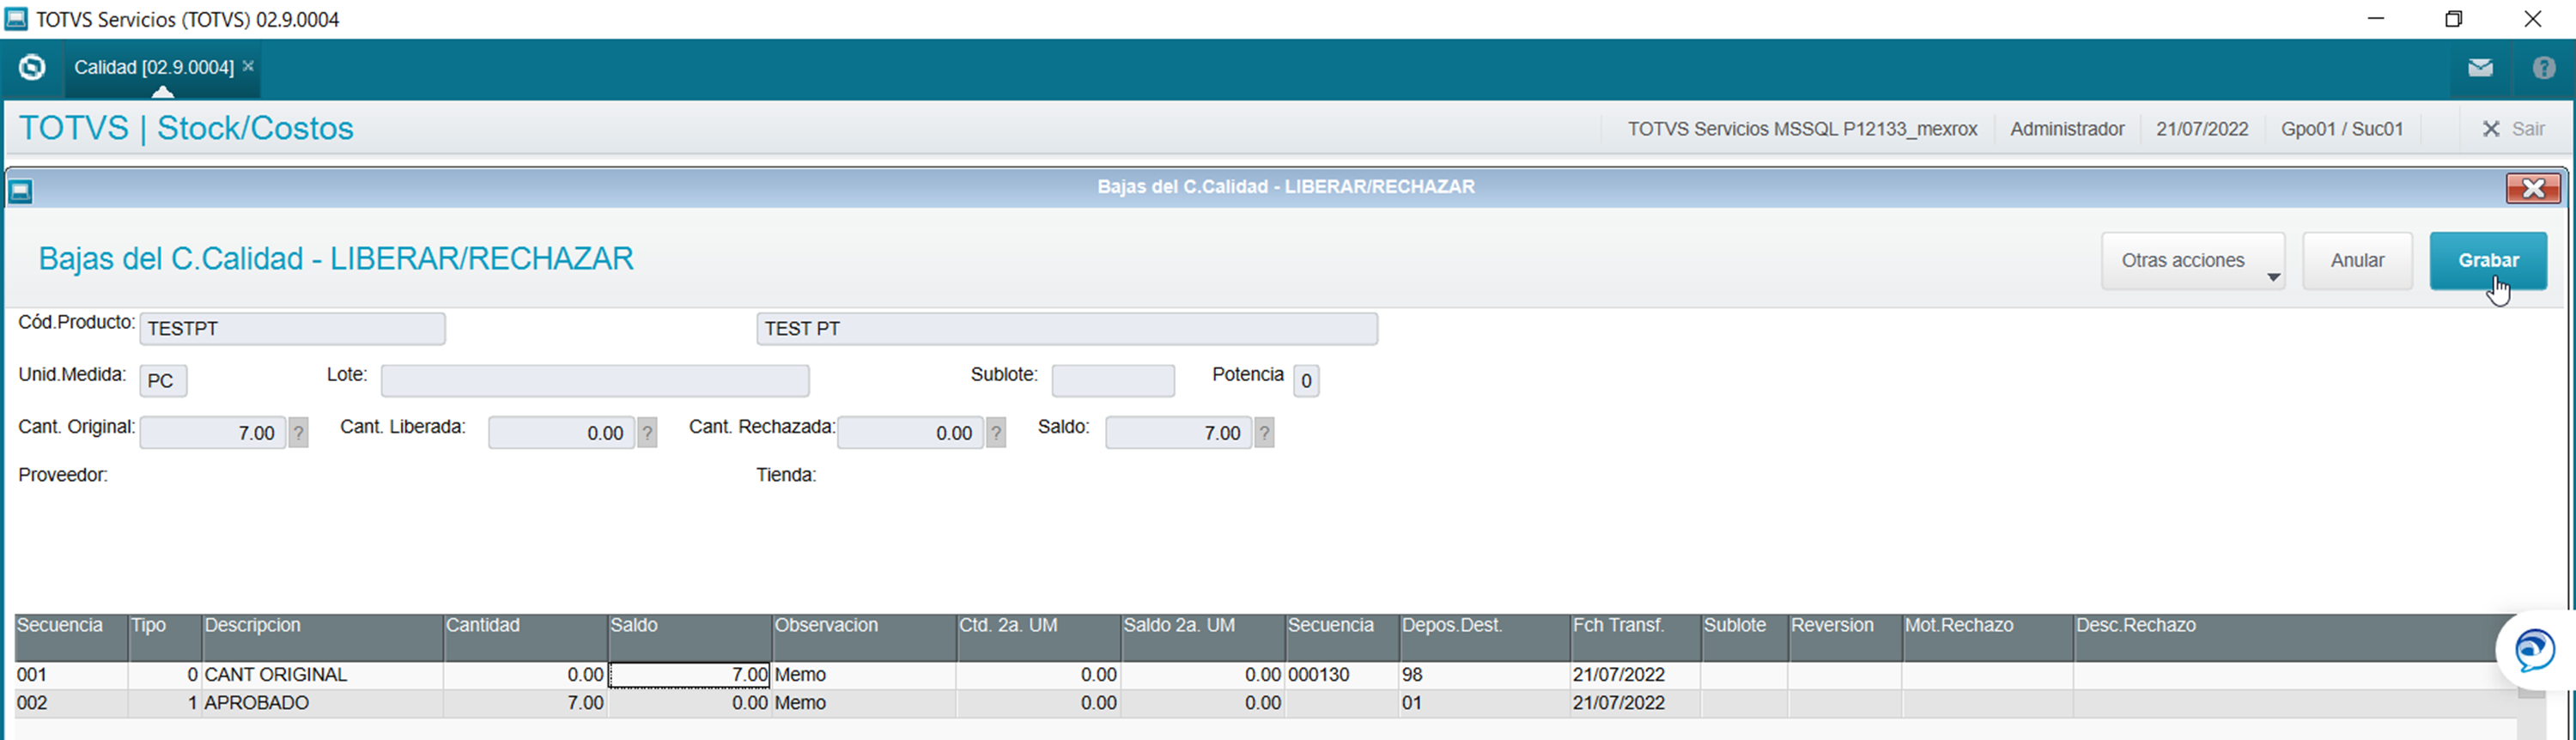Click the CANT ORIGINAL description cell

coord(322,675)
